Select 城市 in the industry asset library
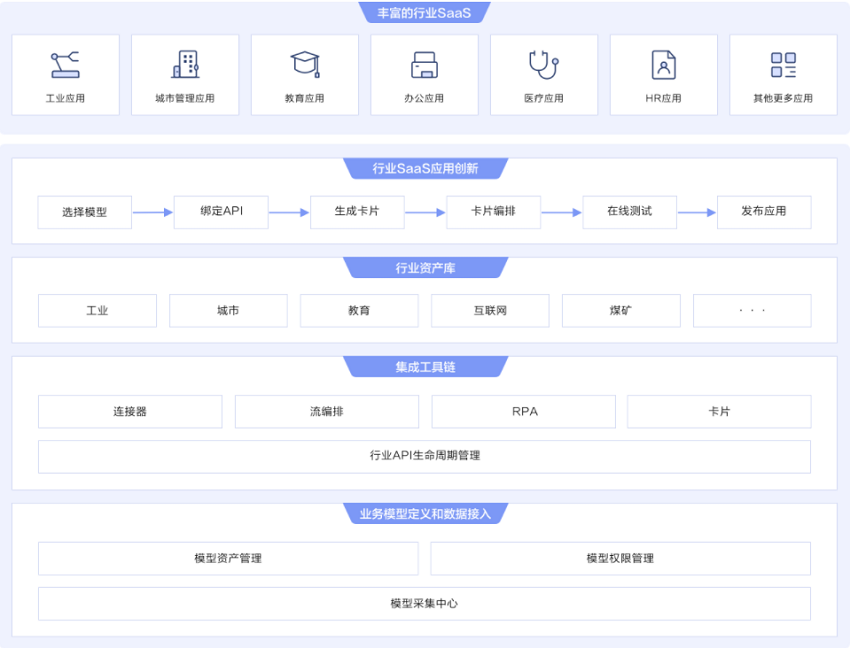 click(228, 311)
